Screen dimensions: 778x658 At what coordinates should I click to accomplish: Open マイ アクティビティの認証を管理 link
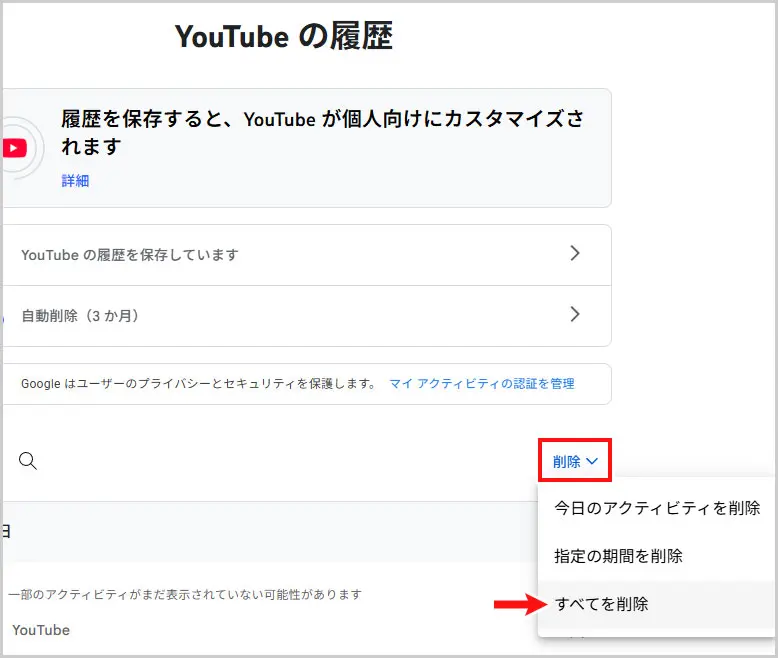482,384
